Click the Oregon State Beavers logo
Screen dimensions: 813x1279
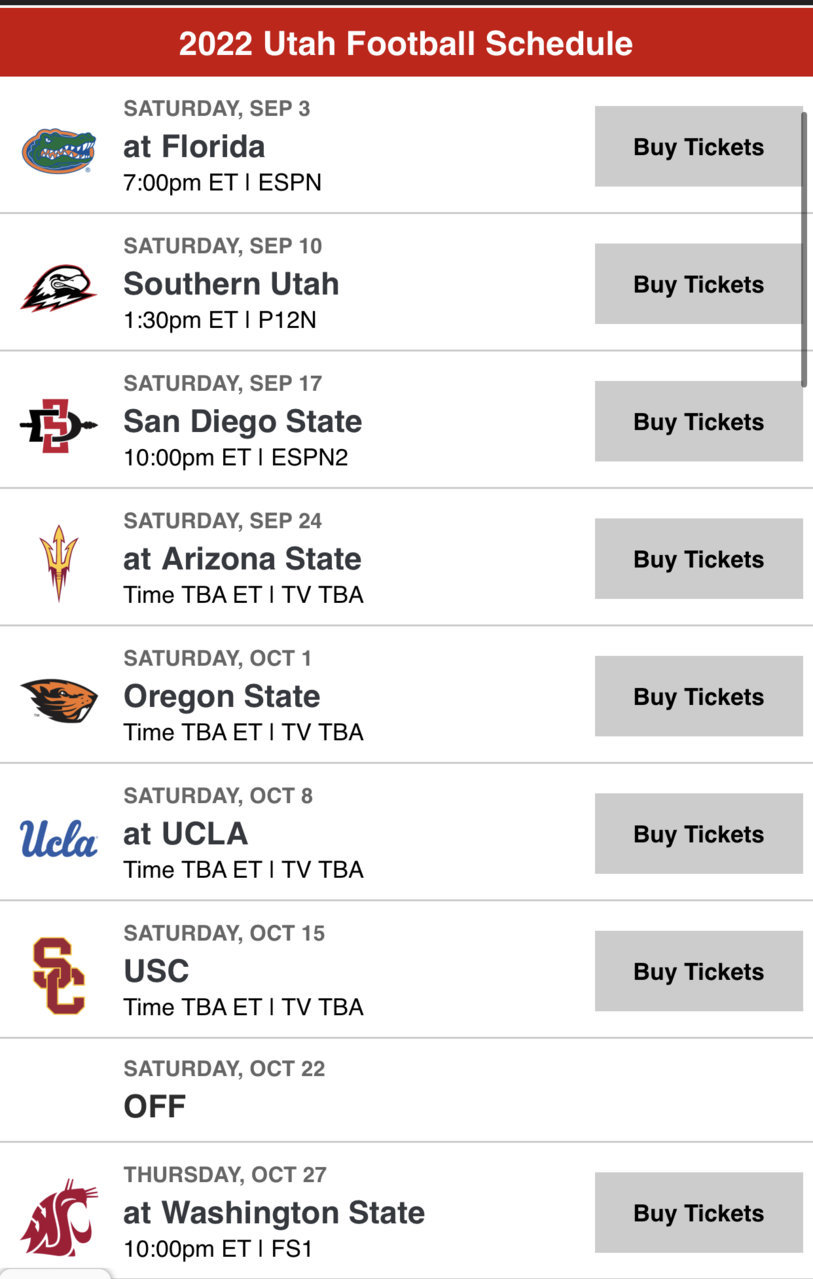tap(59, 700)
